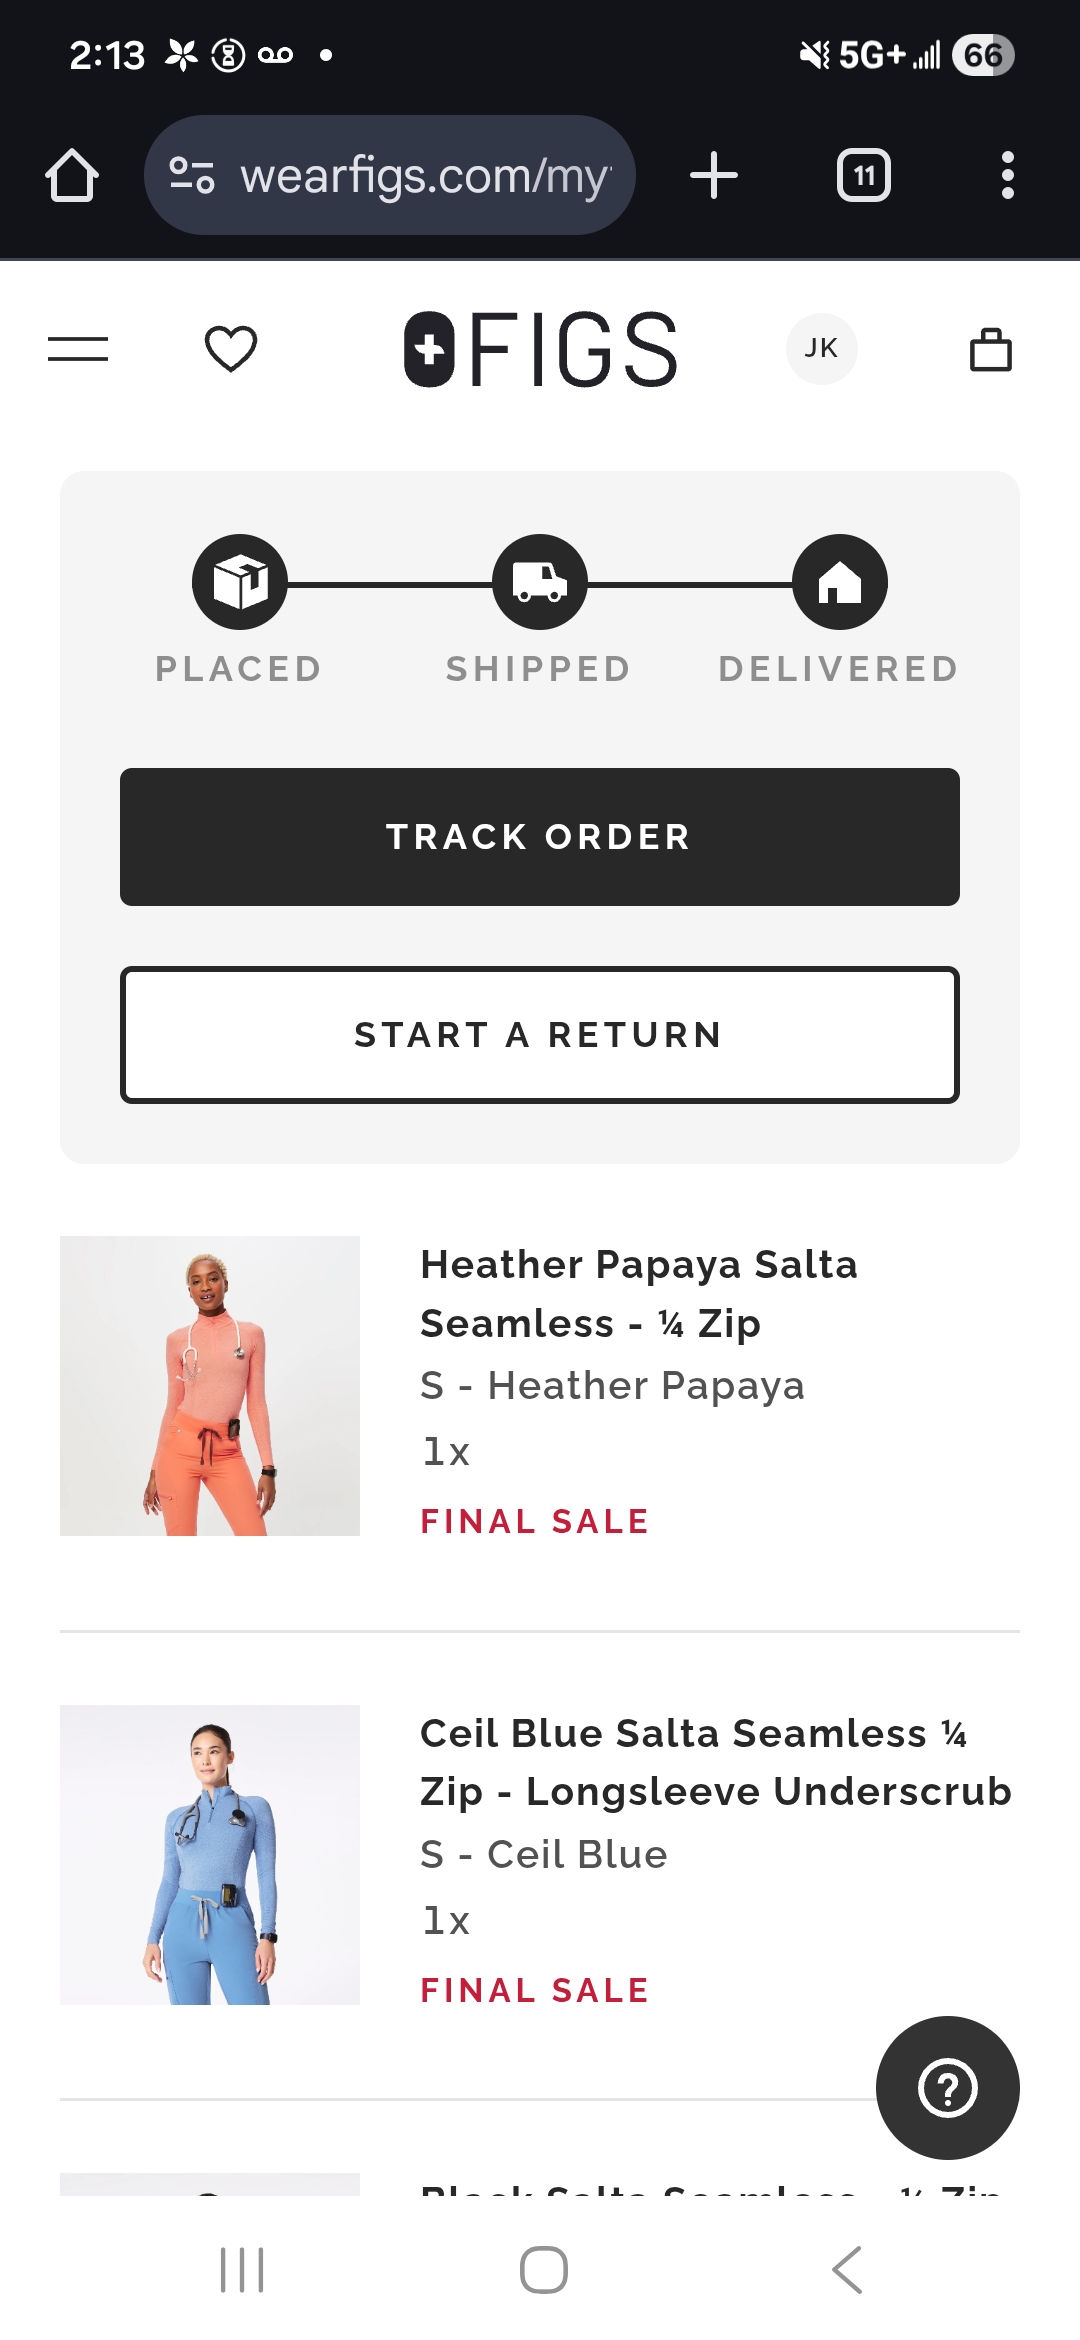Image resolution: width=1080 pixels, height=2340 pixels.
Task: Open the shopping bag
Action: point(990,349)
